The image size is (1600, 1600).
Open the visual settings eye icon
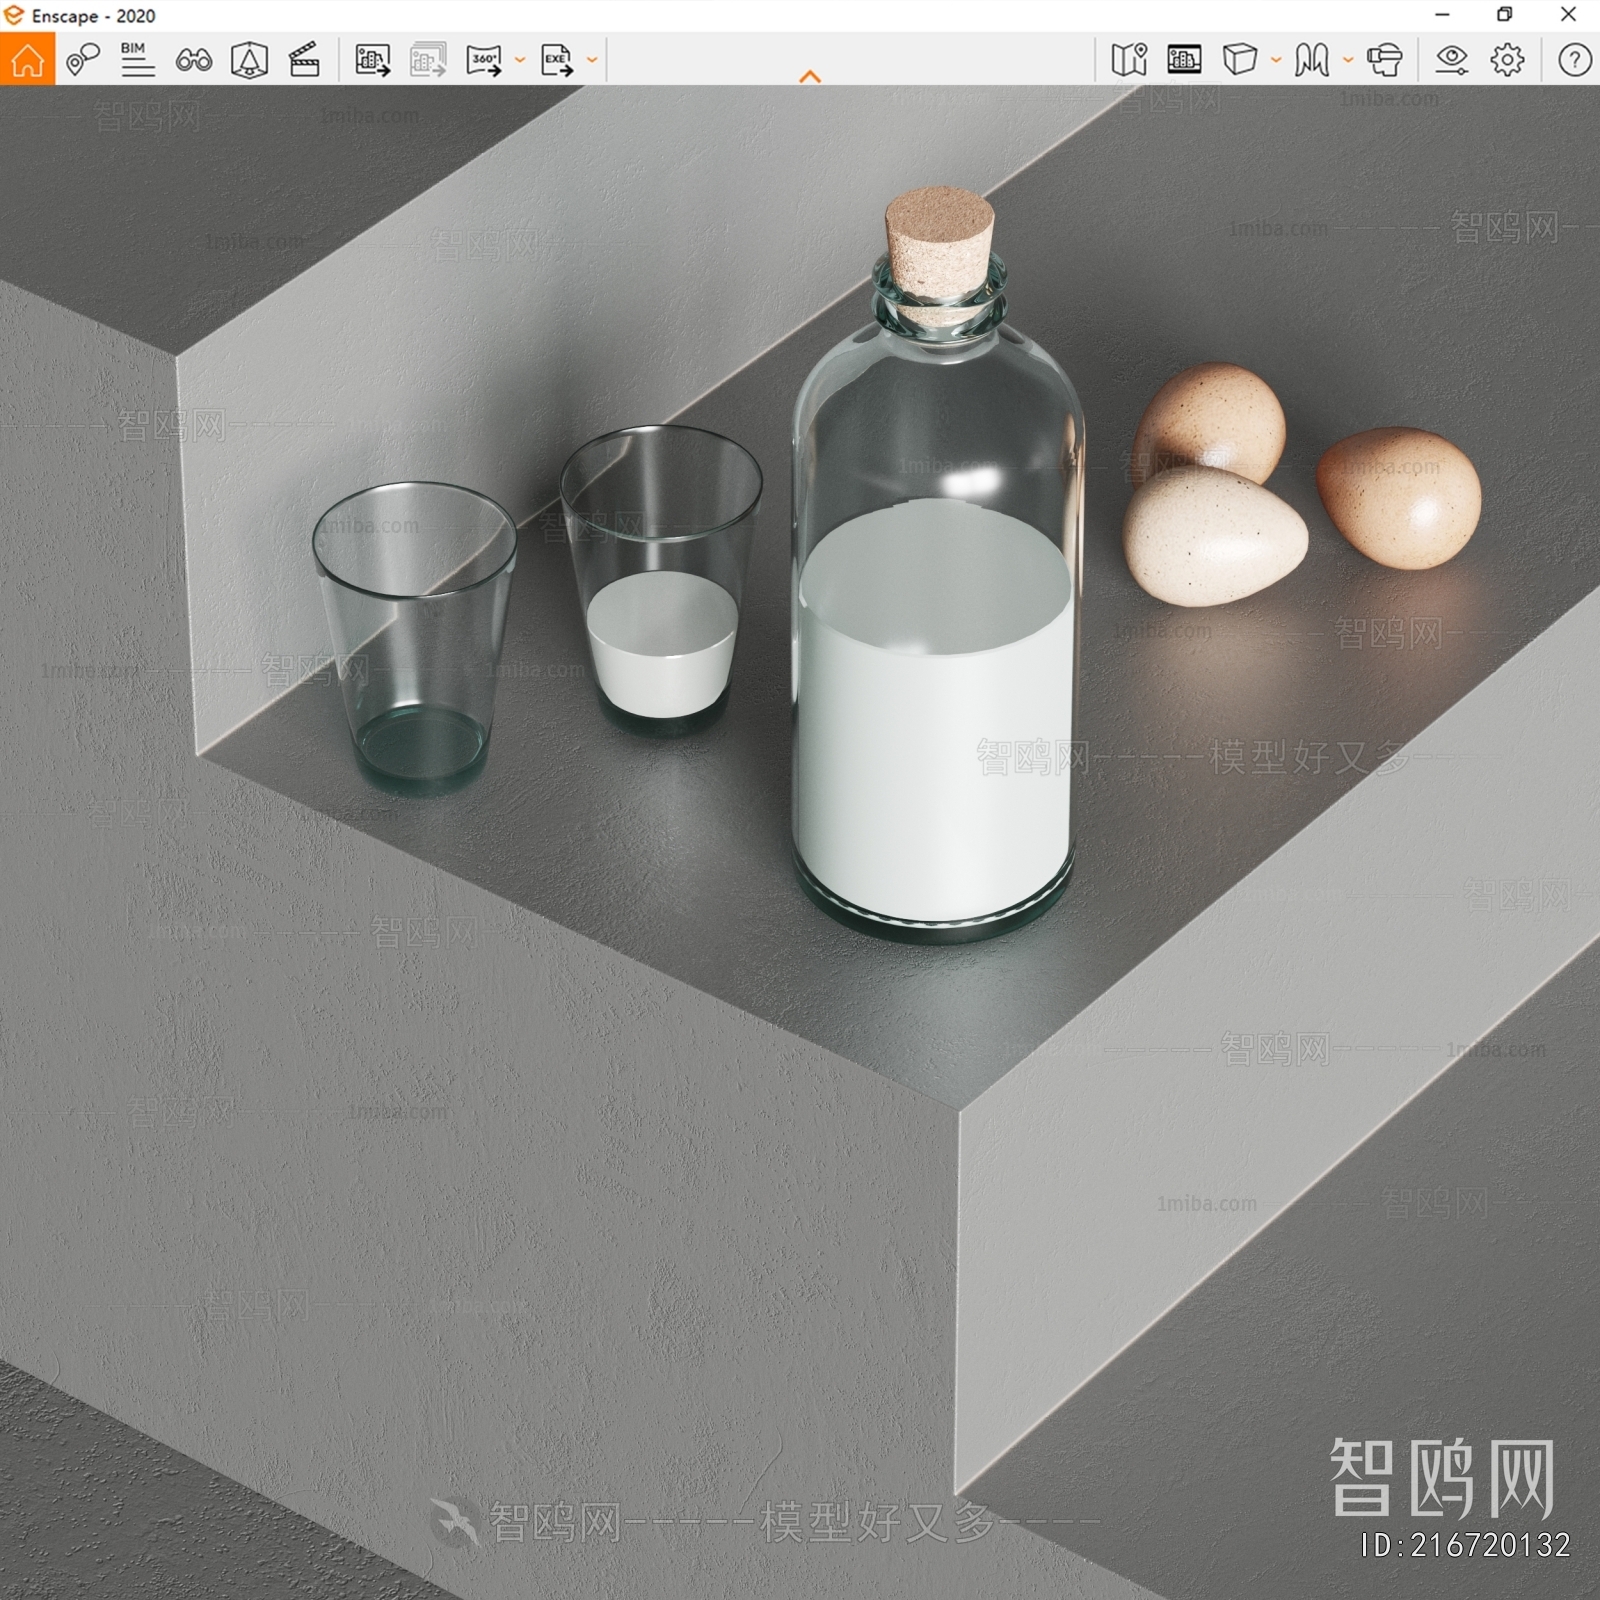[x=1451, y=60]
